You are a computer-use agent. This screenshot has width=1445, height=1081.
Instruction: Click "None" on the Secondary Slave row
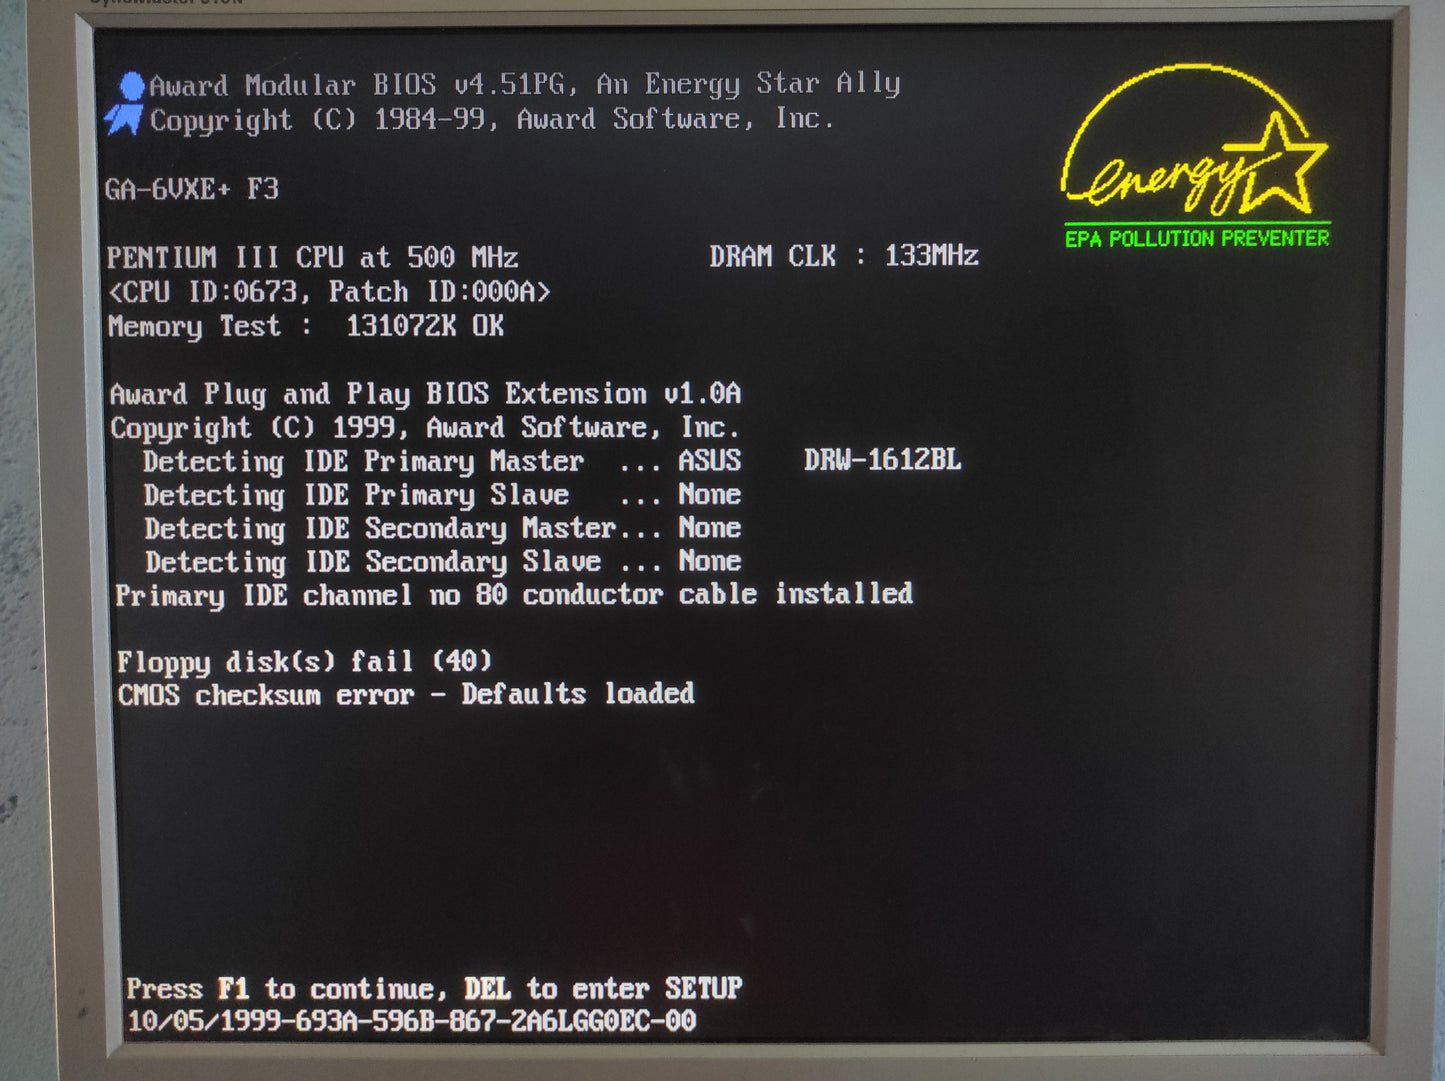pyautogui.click(x=710, y=561)
